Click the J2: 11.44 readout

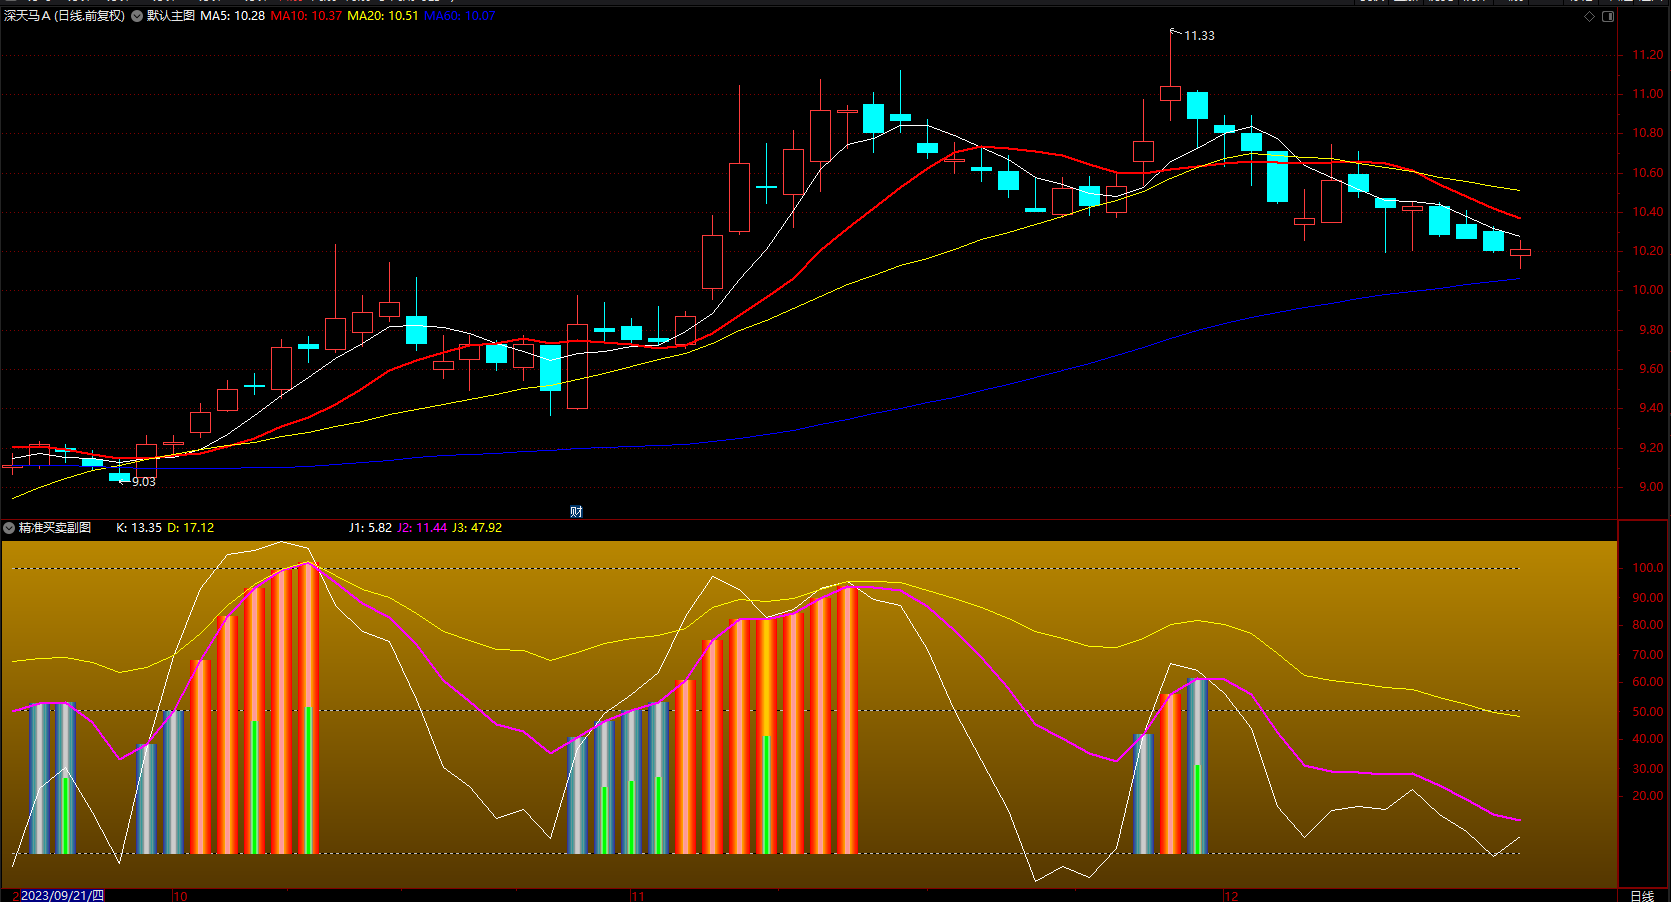[x=422, y=528]
